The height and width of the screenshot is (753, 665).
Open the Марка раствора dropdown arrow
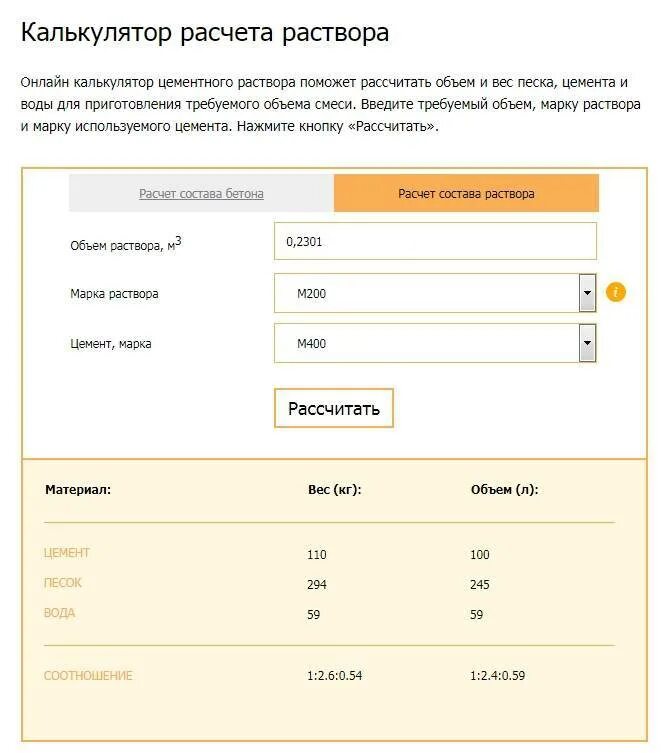point(587,294)
